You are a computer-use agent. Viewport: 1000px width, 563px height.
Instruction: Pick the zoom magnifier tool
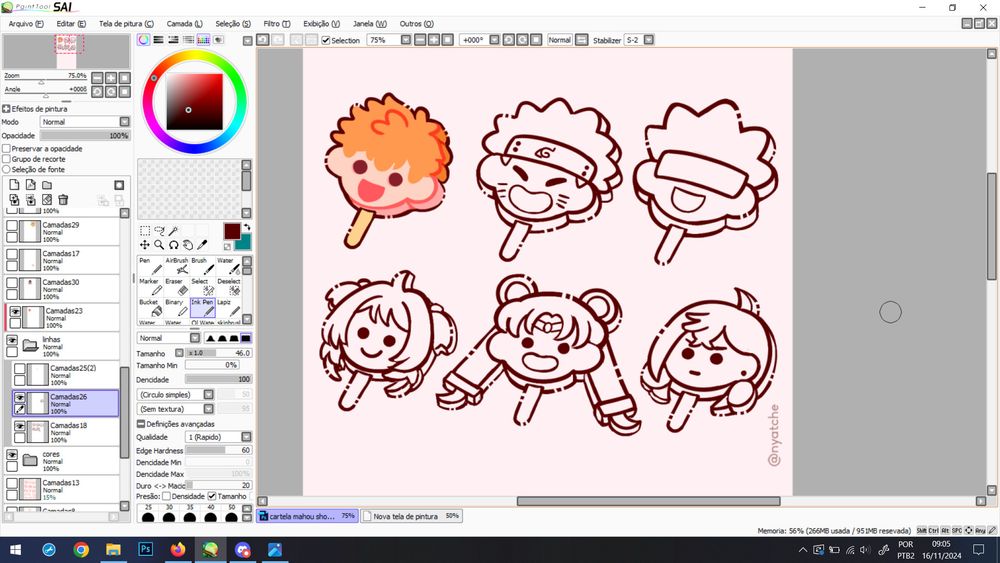pos(159,245)
